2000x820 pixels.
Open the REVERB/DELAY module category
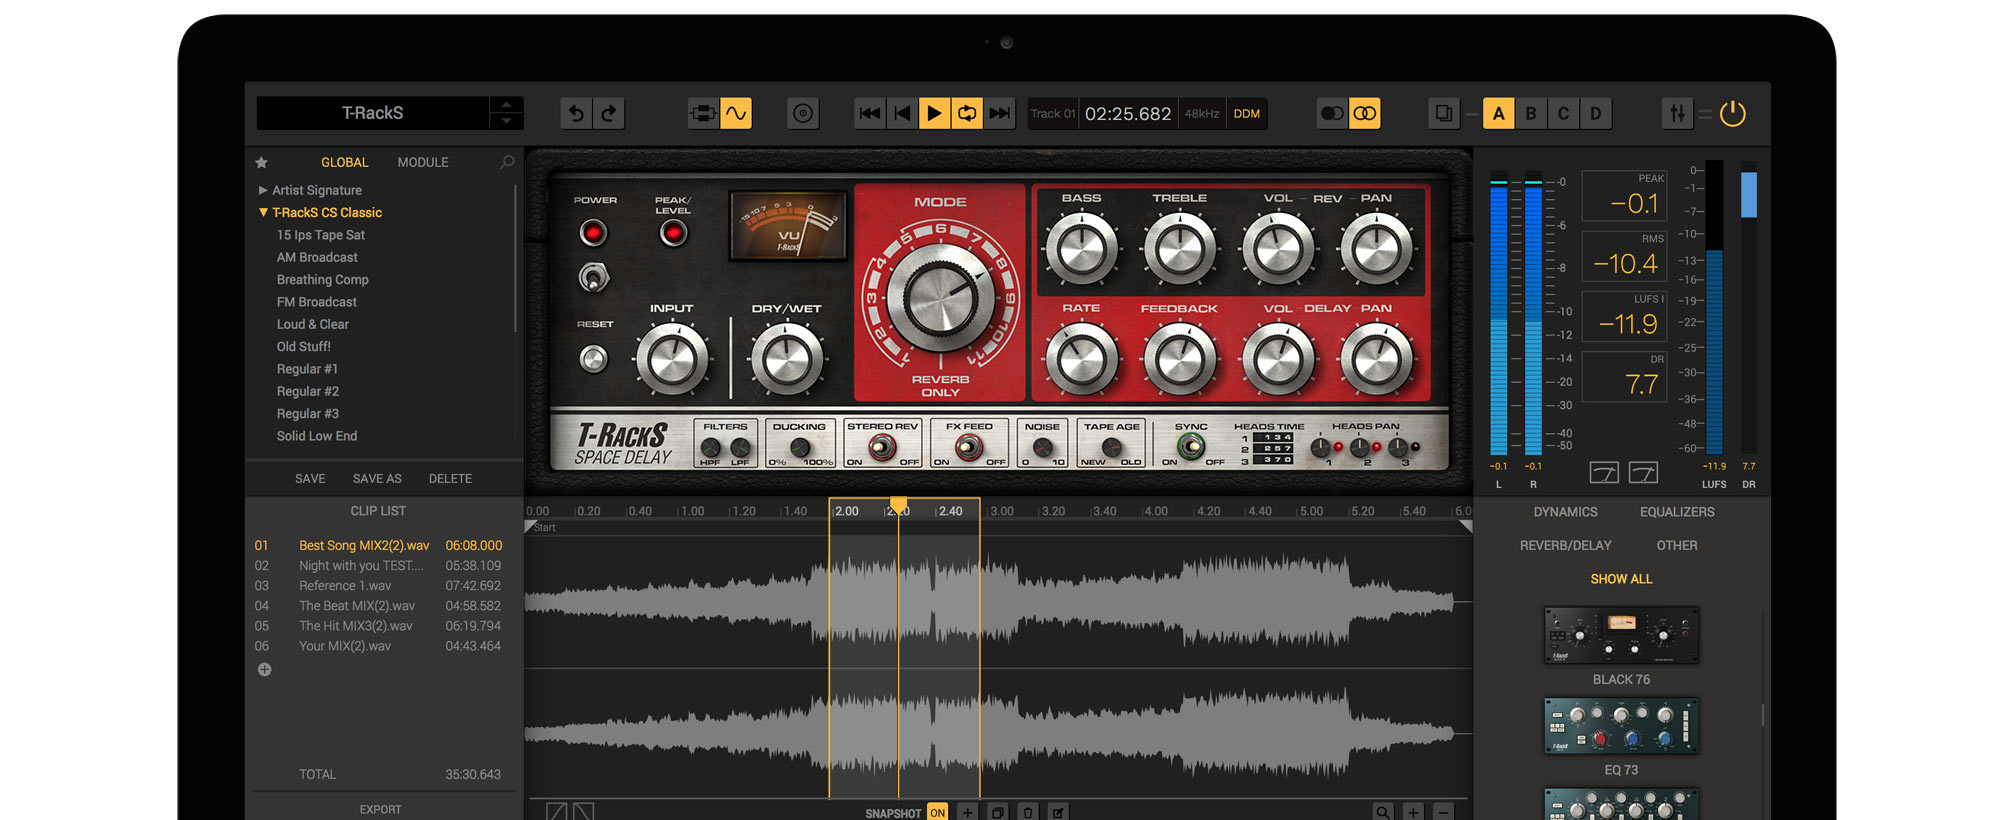(1566, 546)
